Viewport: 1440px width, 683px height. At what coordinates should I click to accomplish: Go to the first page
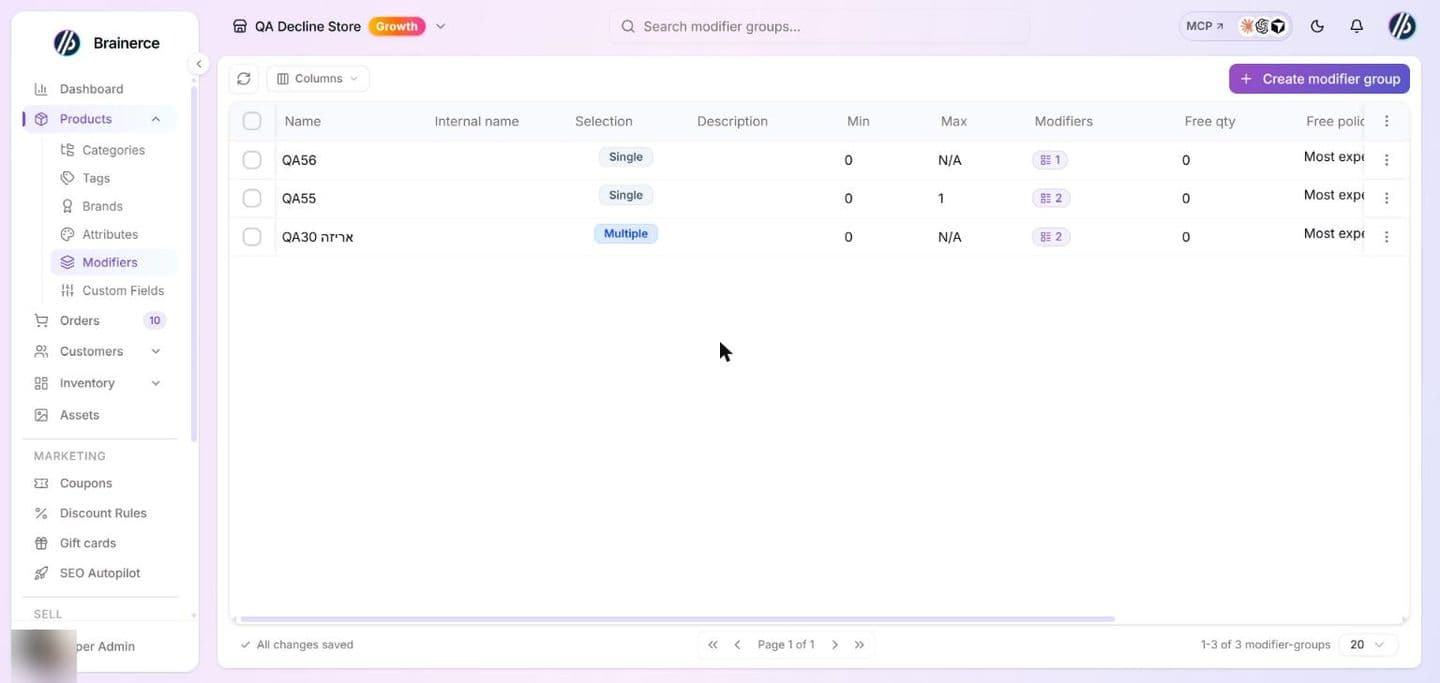tap(713, 645)
